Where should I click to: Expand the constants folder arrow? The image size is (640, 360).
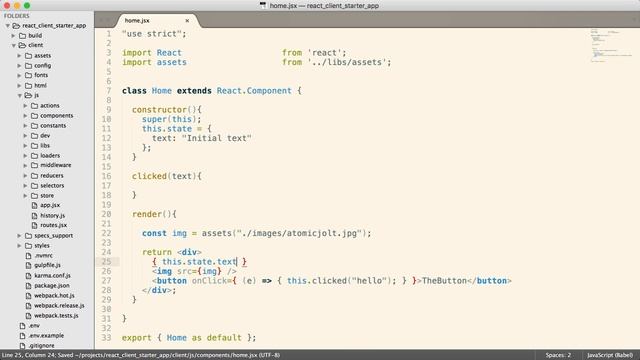25,126
